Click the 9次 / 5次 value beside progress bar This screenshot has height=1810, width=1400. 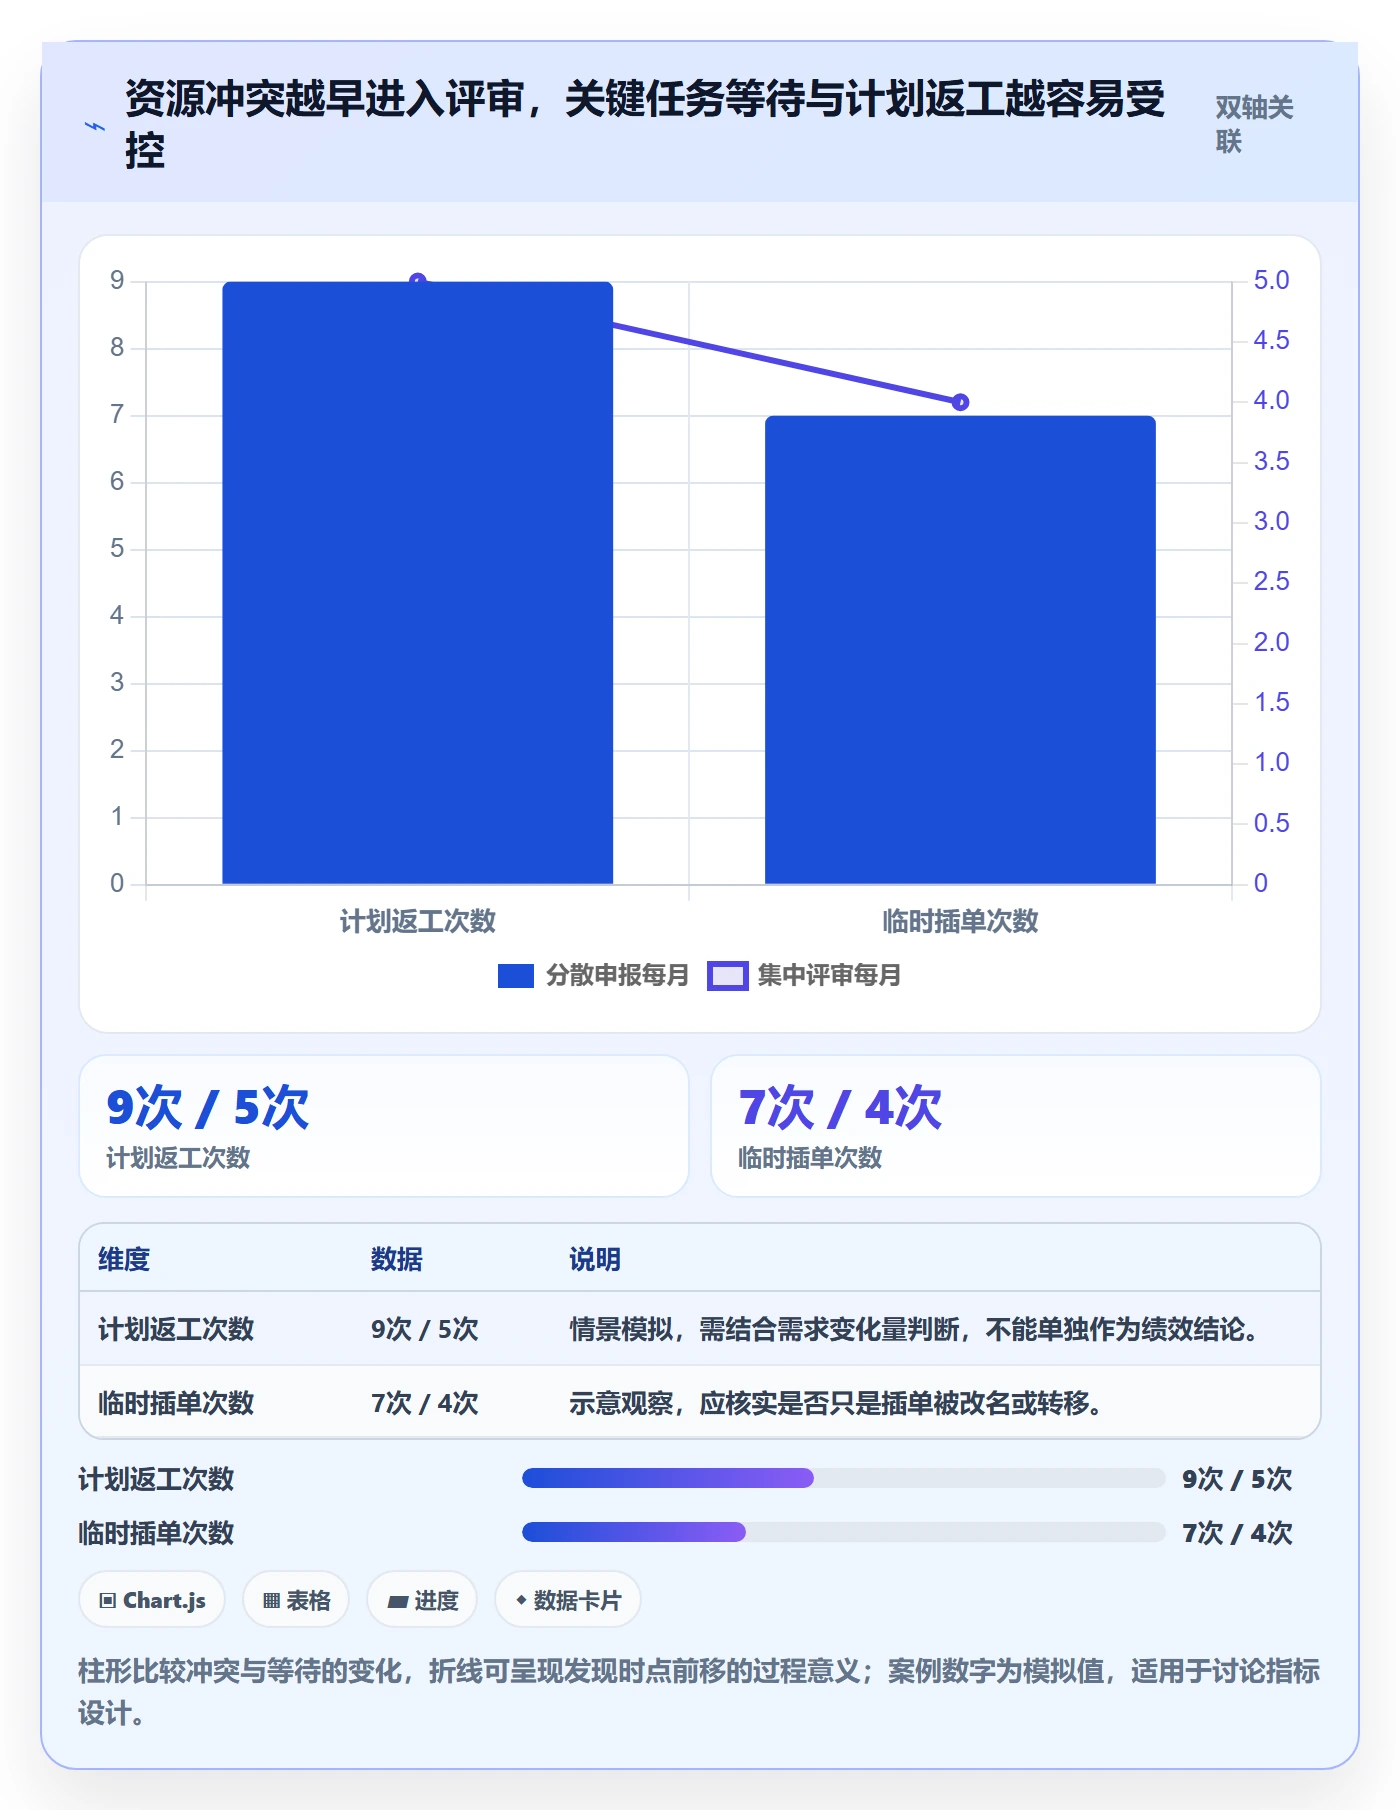[x=1237, y=1479]
